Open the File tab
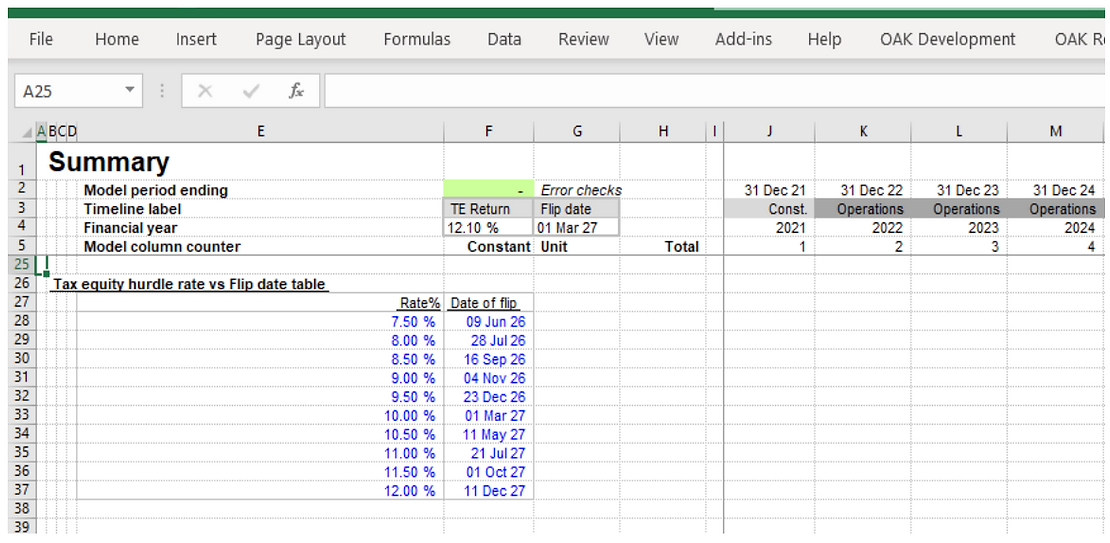Screen dimensions: 1110x543 [x=41, y=39]
